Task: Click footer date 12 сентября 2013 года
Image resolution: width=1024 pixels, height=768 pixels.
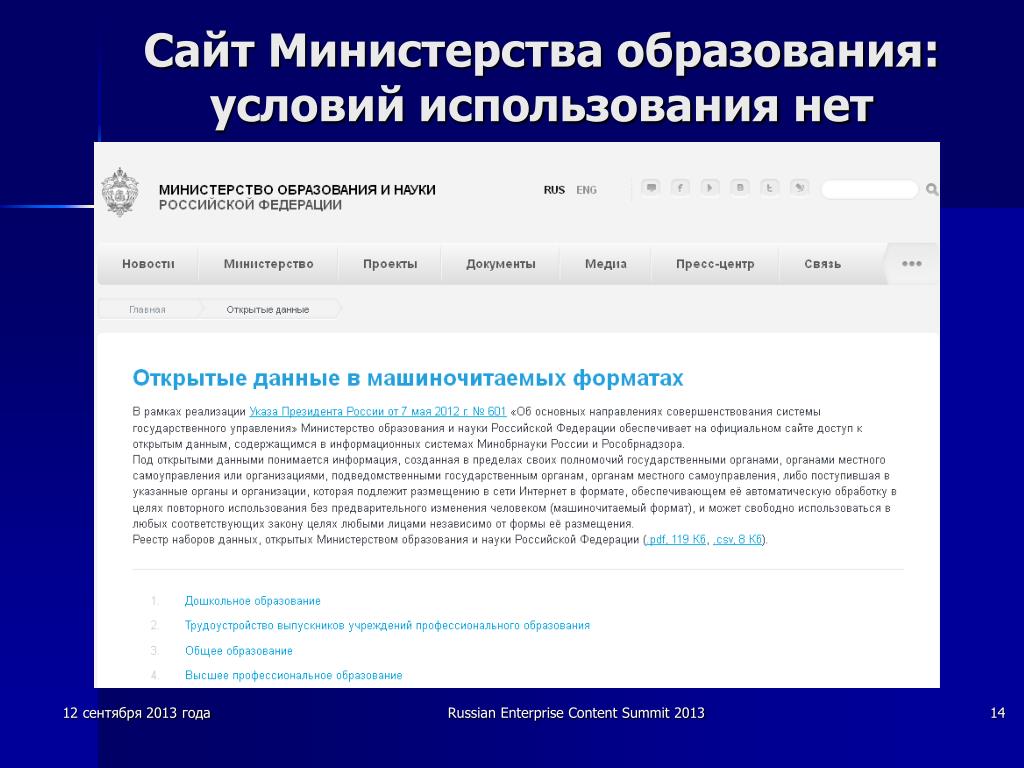Action: click(x=136, y=713)
